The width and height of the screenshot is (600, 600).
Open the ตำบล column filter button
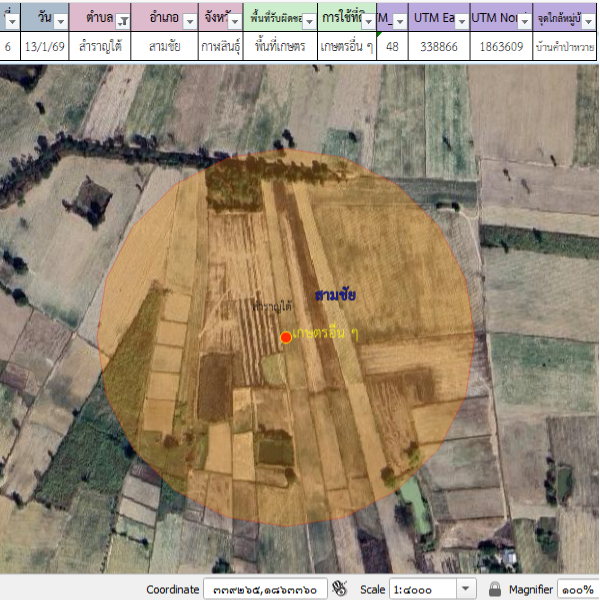(123, 21)
